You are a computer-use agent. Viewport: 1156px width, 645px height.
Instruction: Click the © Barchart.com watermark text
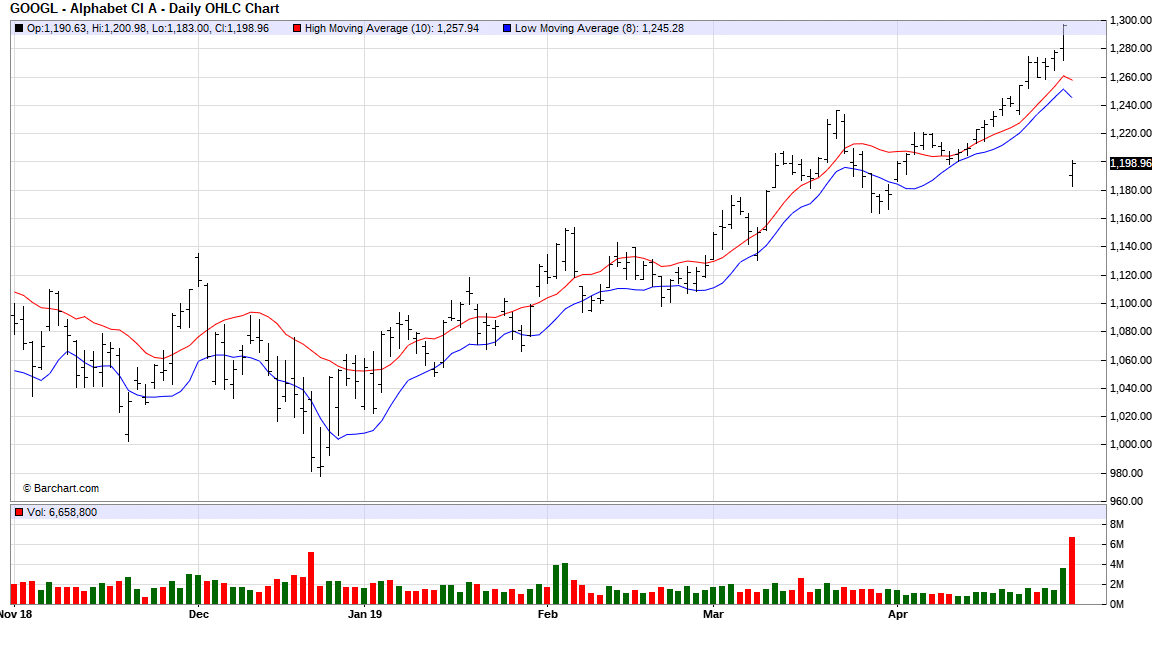pos(61,489)
